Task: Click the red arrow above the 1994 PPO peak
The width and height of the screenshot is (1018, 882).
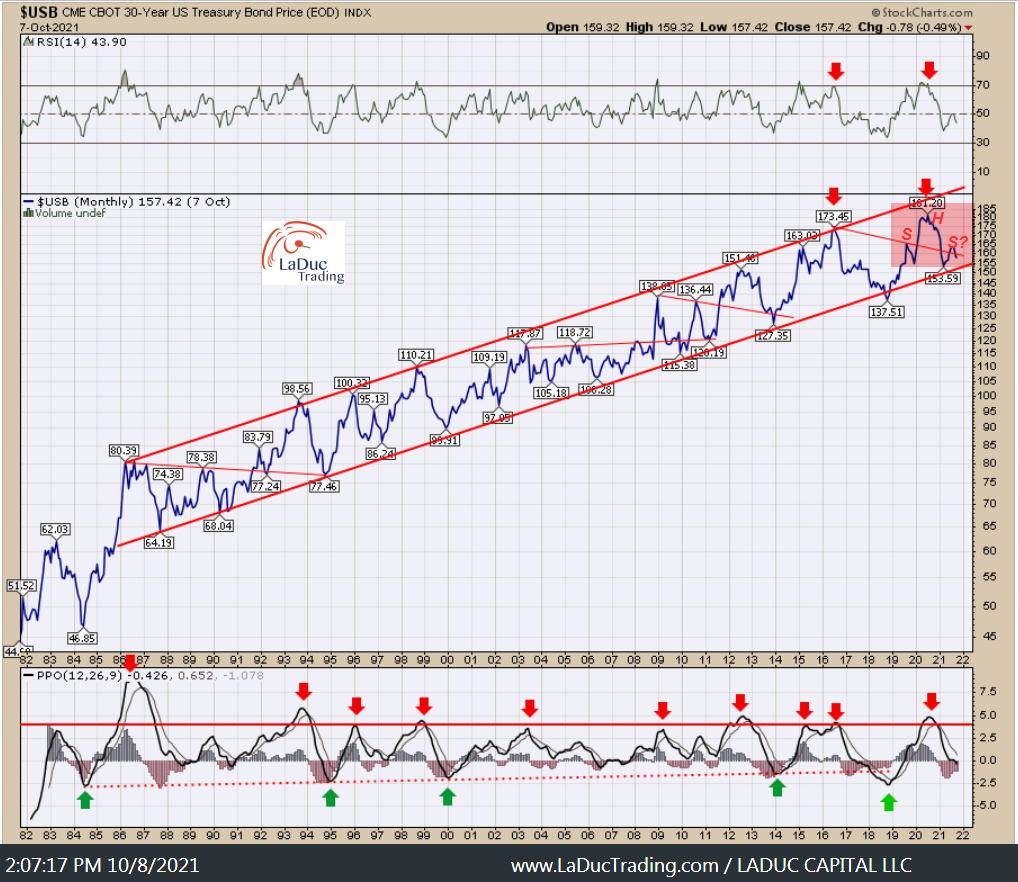Action: (303, 691)
